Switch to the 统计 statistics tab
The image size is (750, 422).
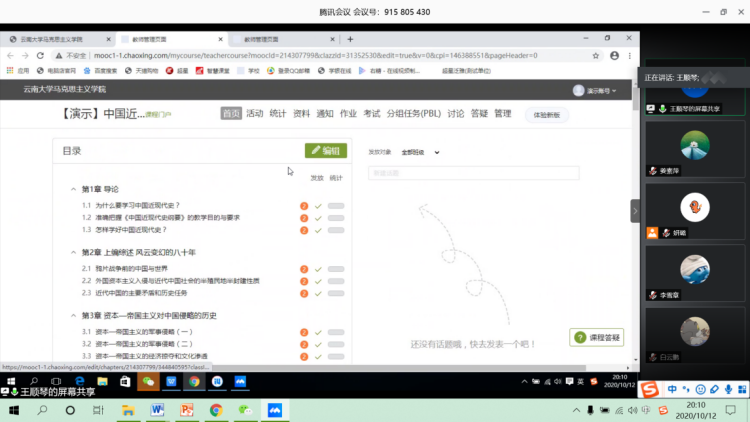tap(277, 114)
